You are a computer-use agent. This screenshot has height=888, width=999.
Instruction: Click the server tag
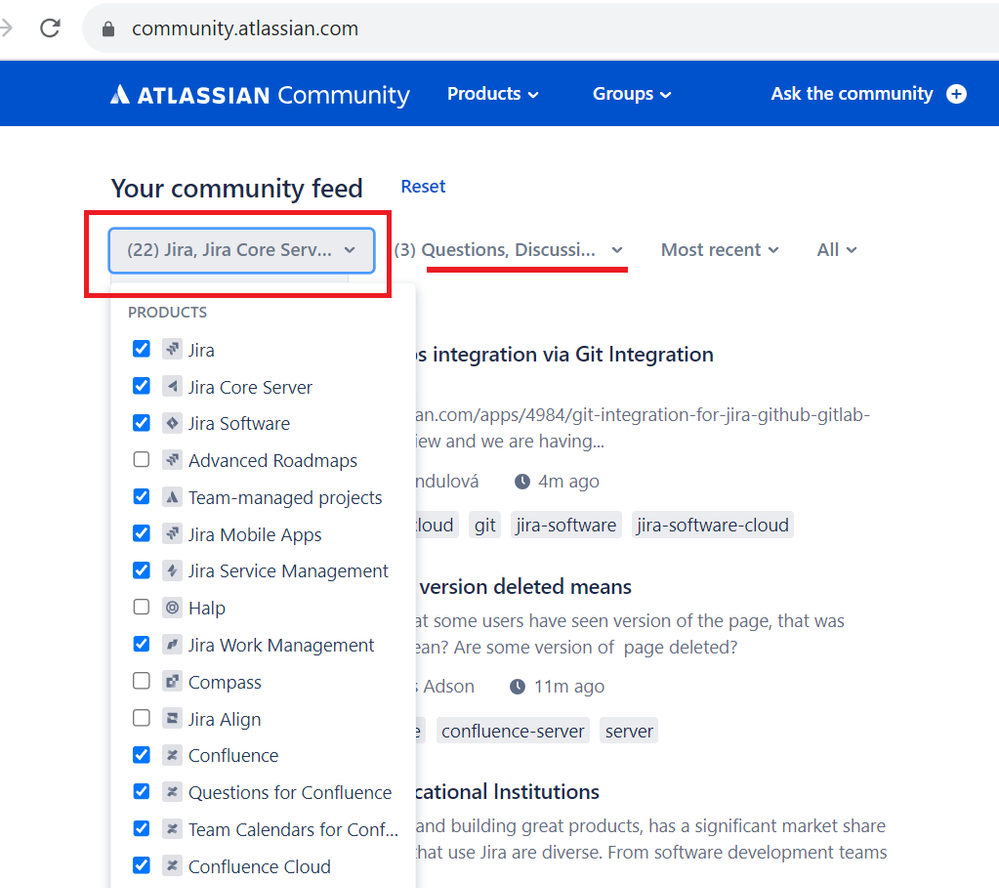(629, 731)
